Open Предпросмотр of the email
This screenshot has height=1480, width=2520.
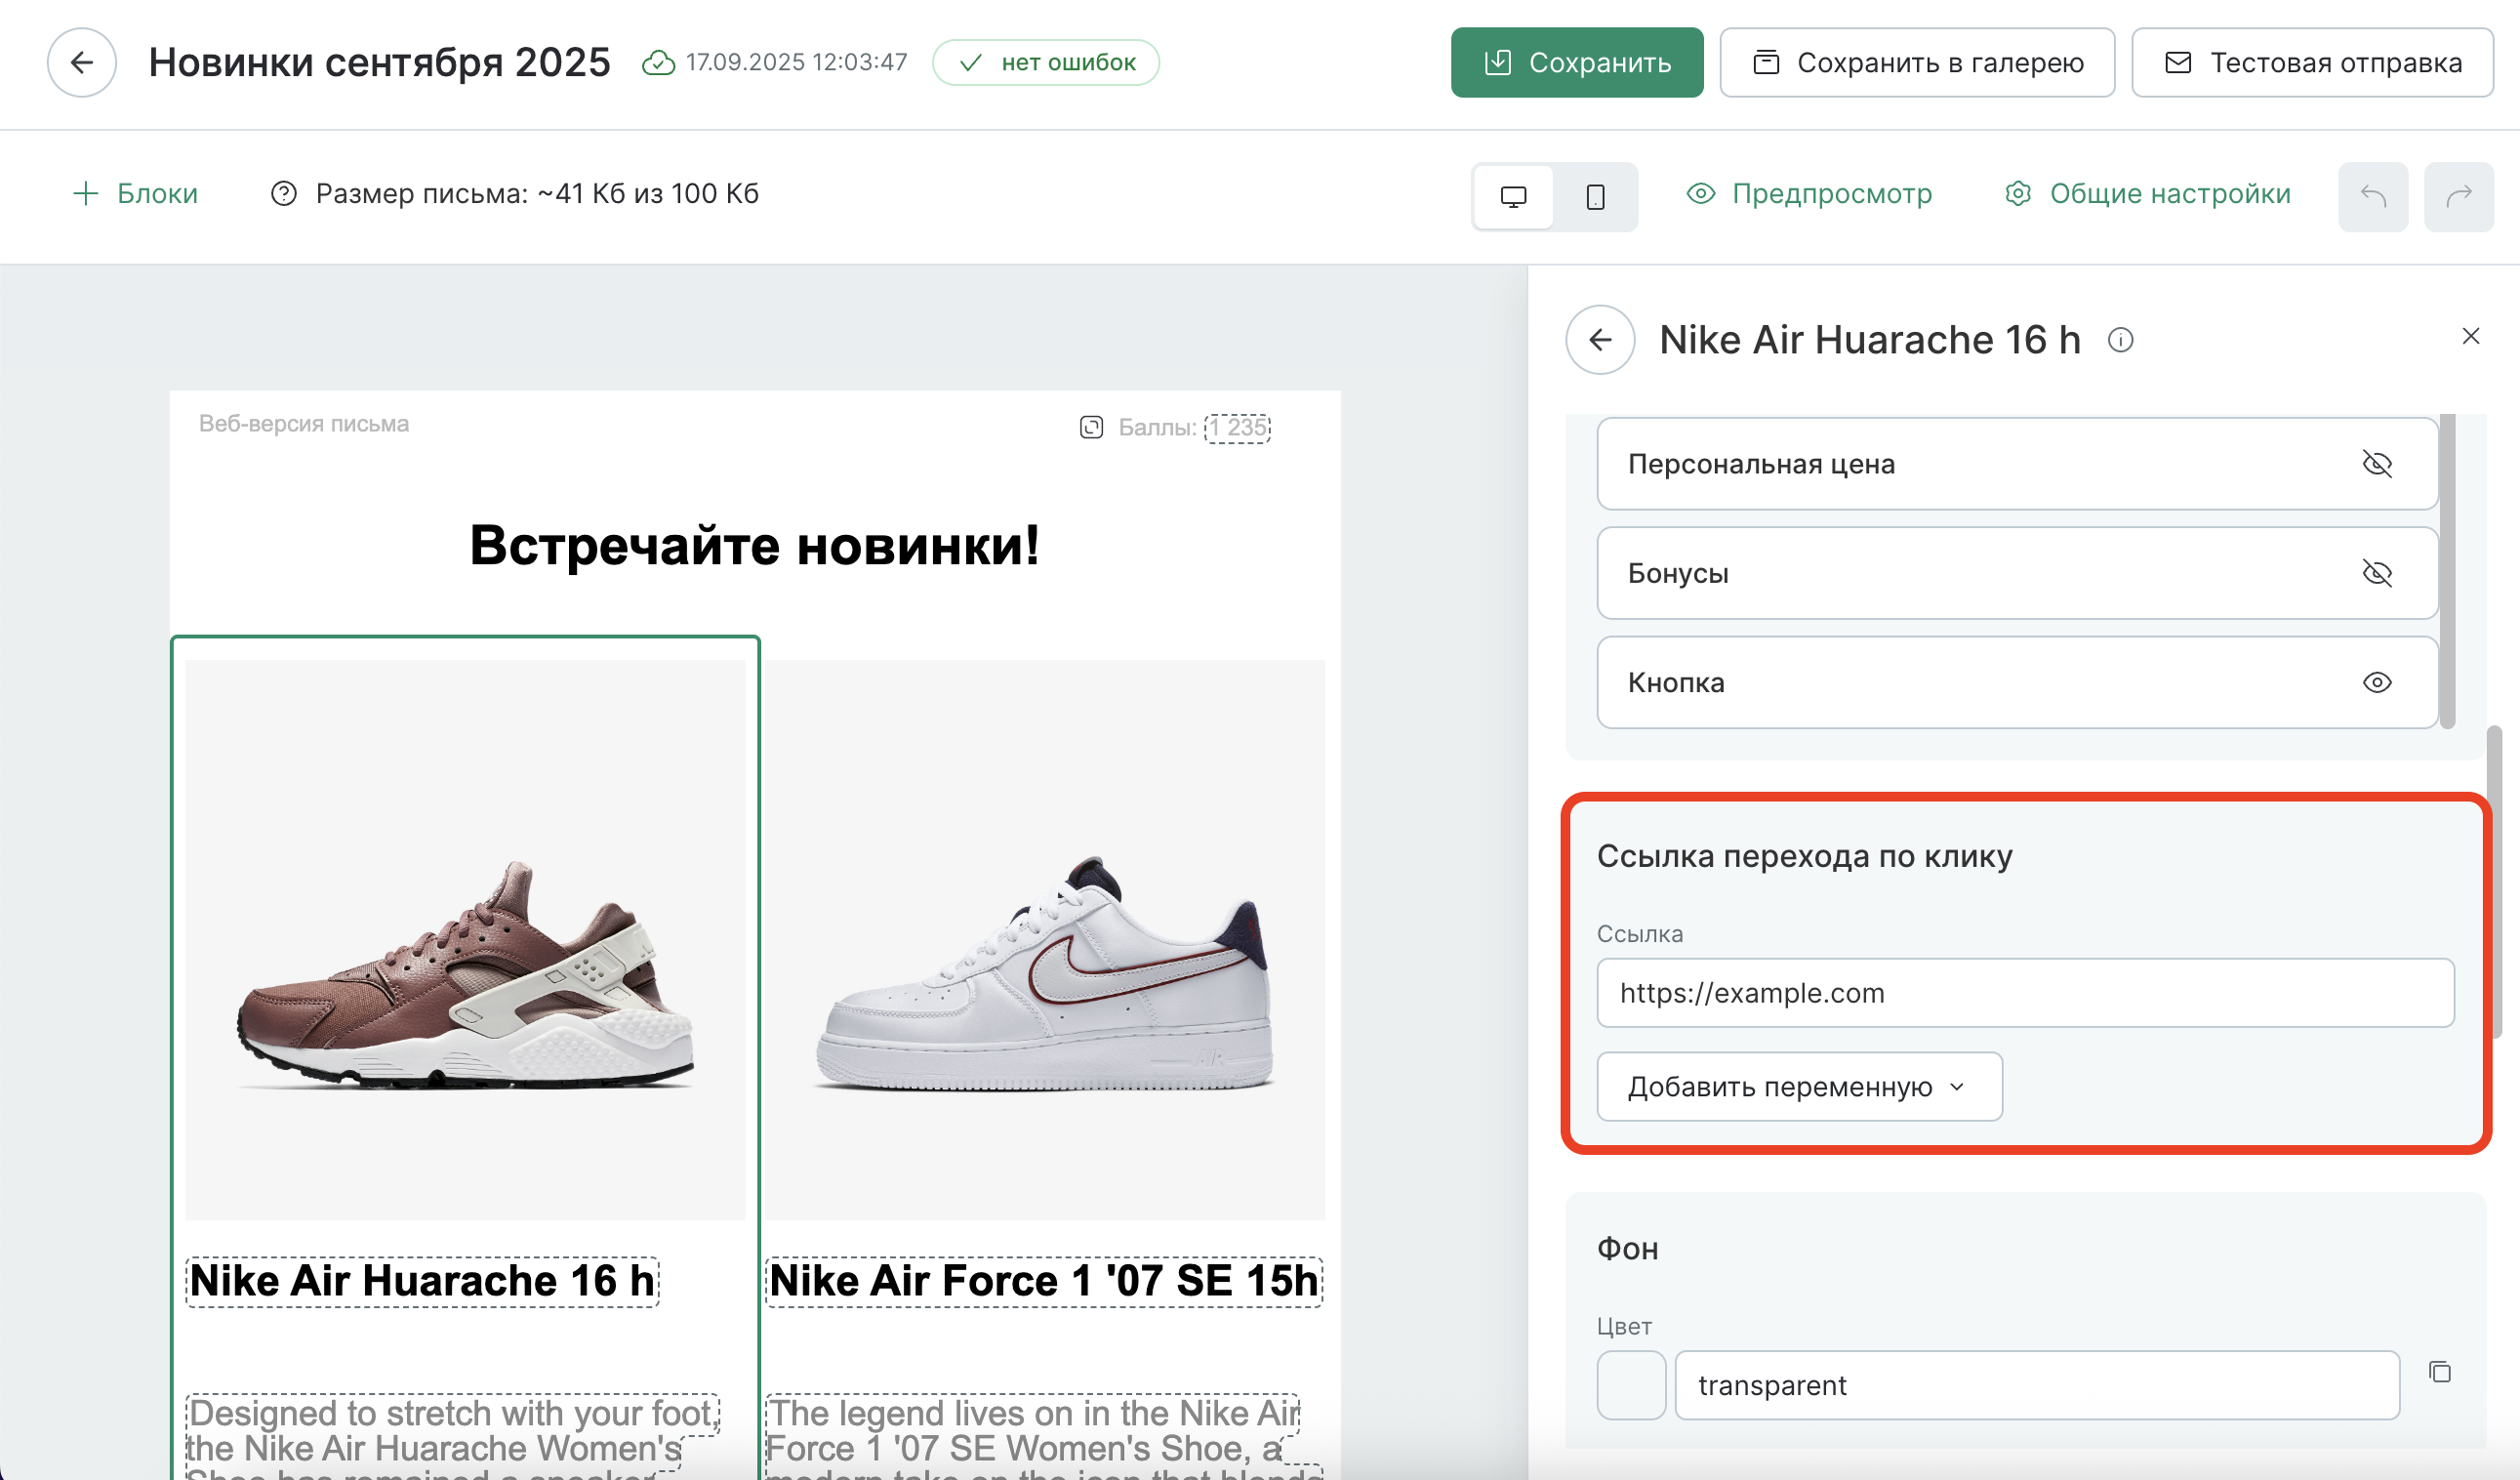1809,193
